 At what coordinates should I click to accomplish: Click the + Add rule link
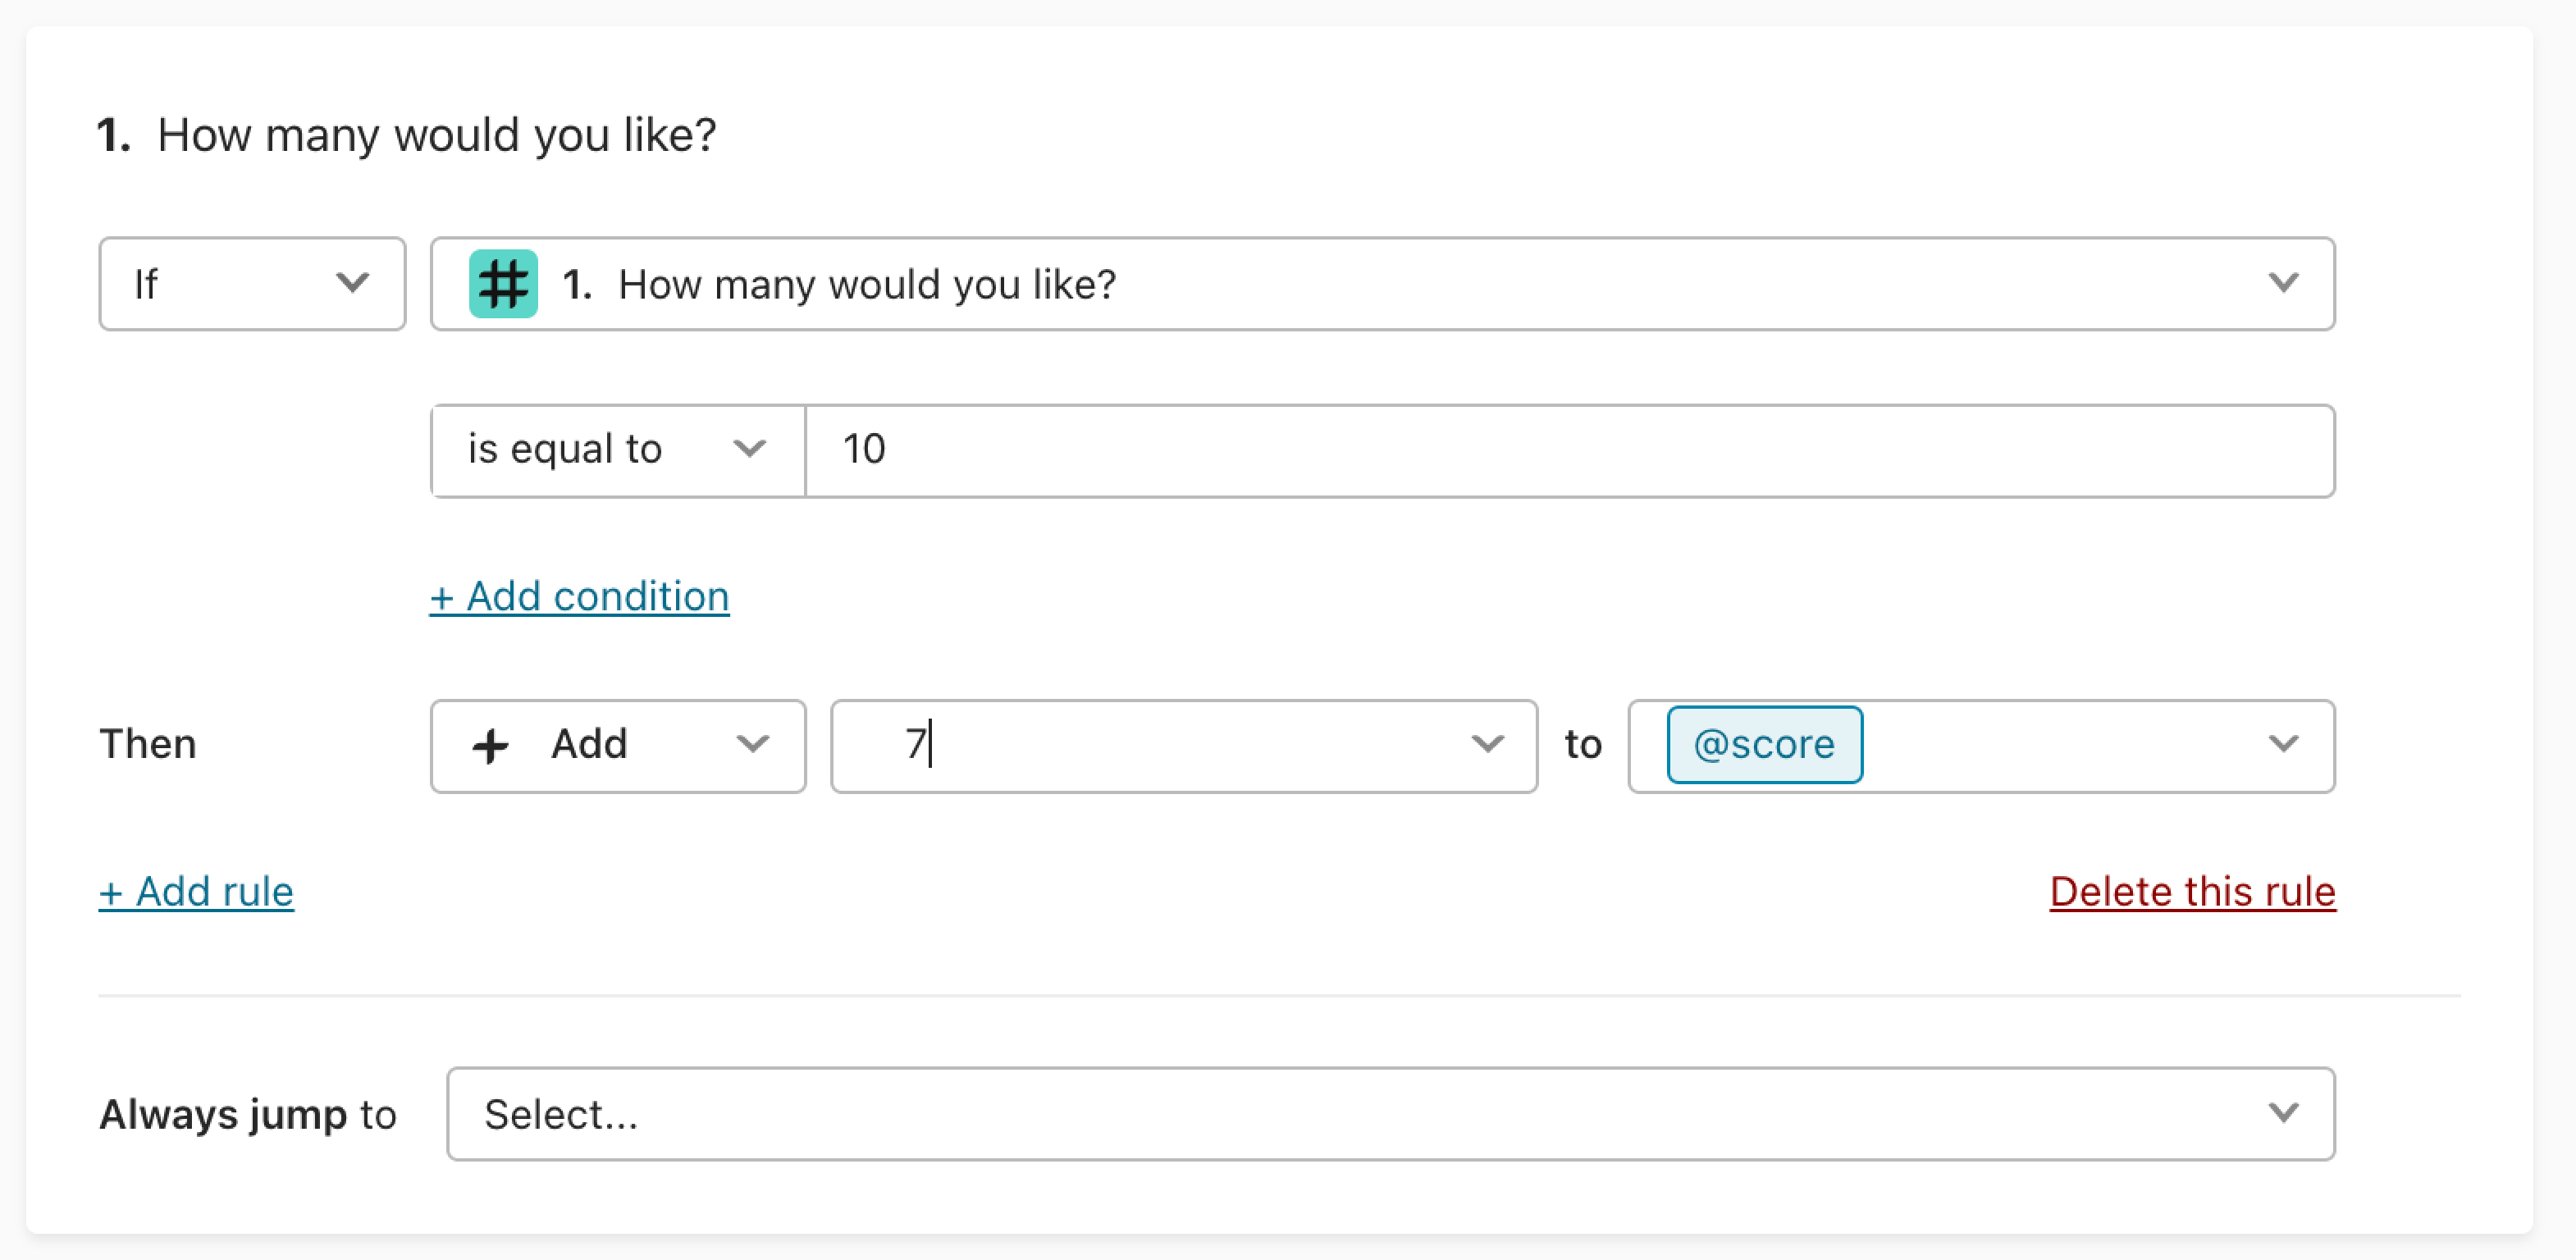pos(196,892)
